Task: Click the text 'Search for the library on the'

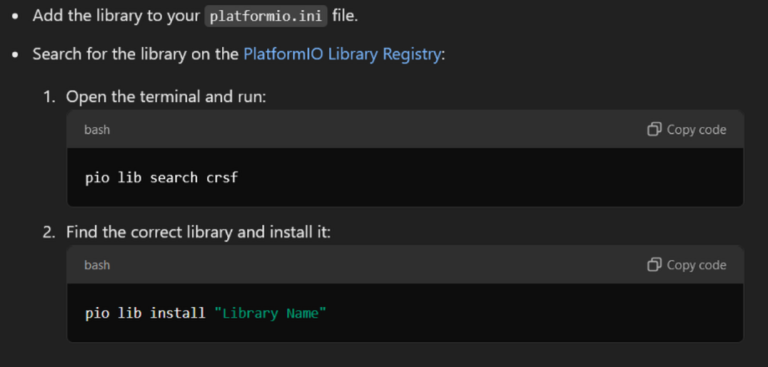Action: click(135, 54)
